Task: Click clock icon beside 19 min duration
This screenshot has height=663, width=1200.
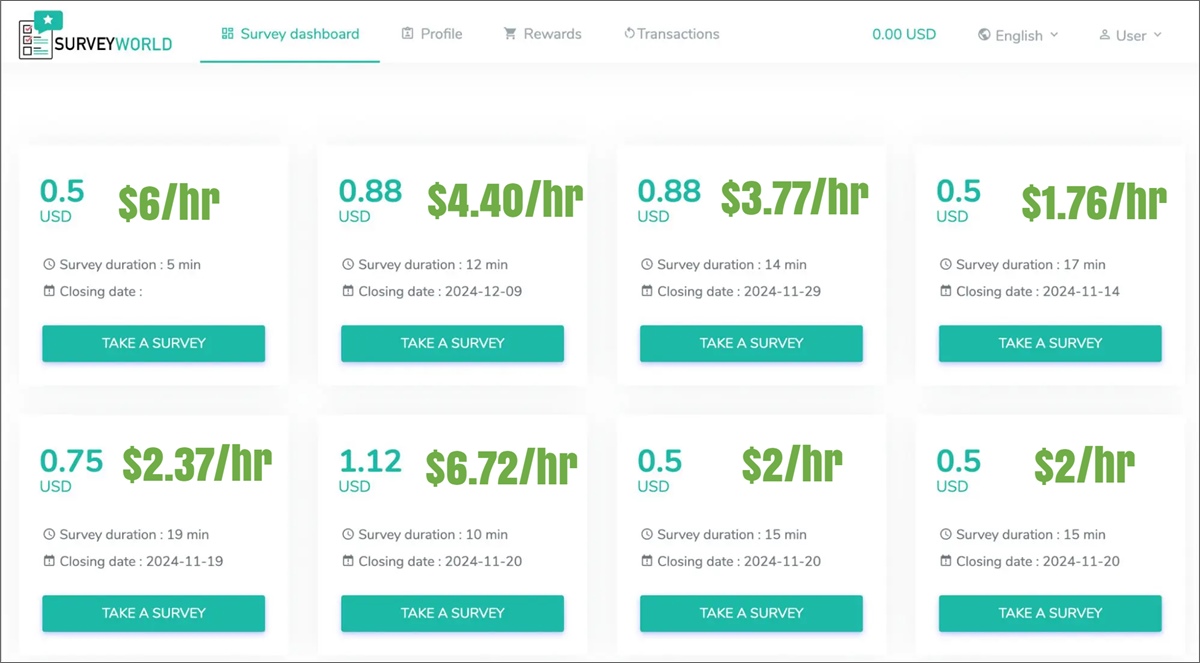Action: pos(49,535)
